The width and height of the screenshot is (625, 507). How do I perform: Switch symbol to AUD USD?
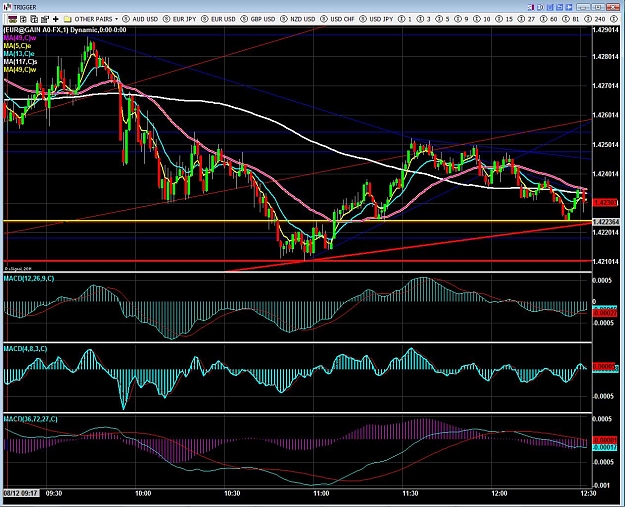coord(140,19)
